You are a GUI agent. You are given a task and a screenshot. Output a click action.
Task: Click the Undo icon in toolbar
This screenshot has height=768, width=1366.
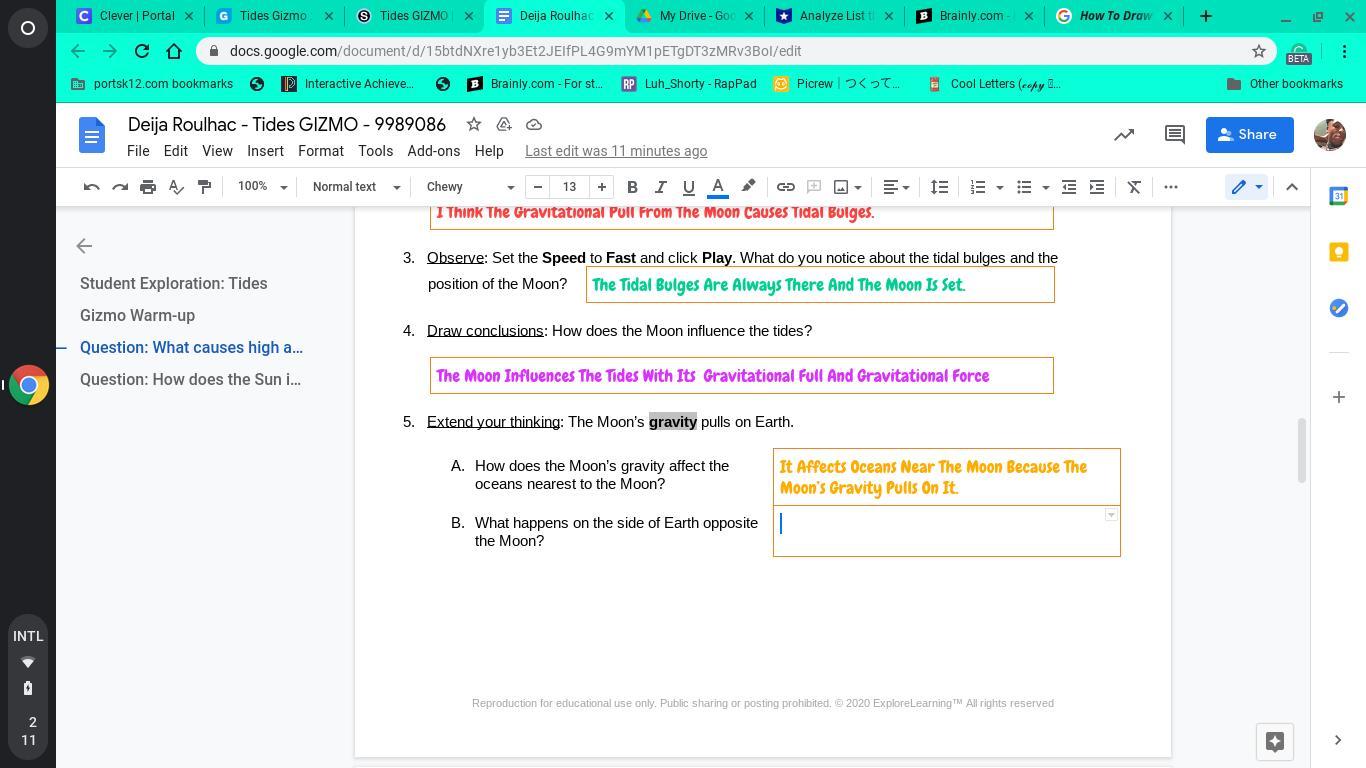click(91, 187)
